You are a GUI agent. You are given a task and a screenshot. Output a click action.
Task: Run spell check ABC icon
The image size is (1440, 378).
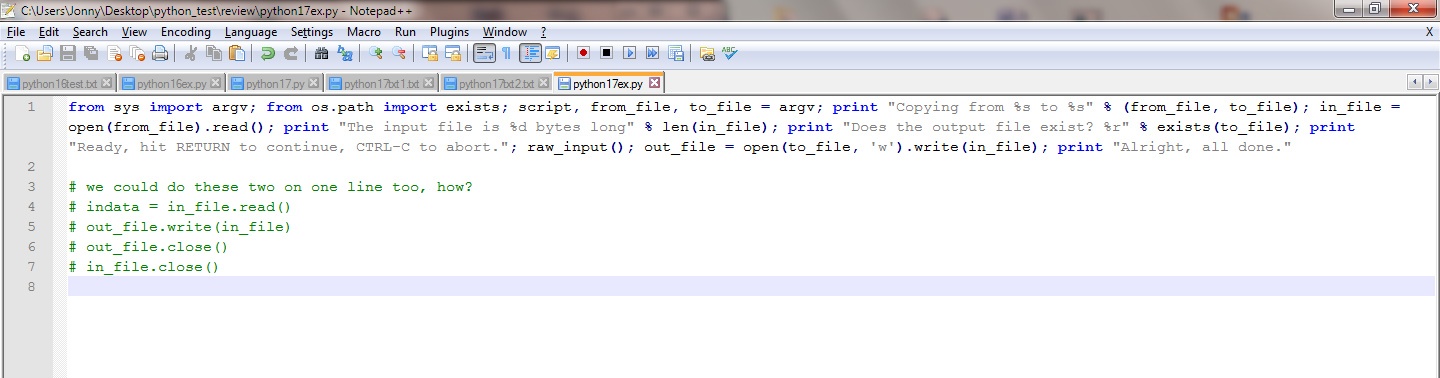(730, 53)
